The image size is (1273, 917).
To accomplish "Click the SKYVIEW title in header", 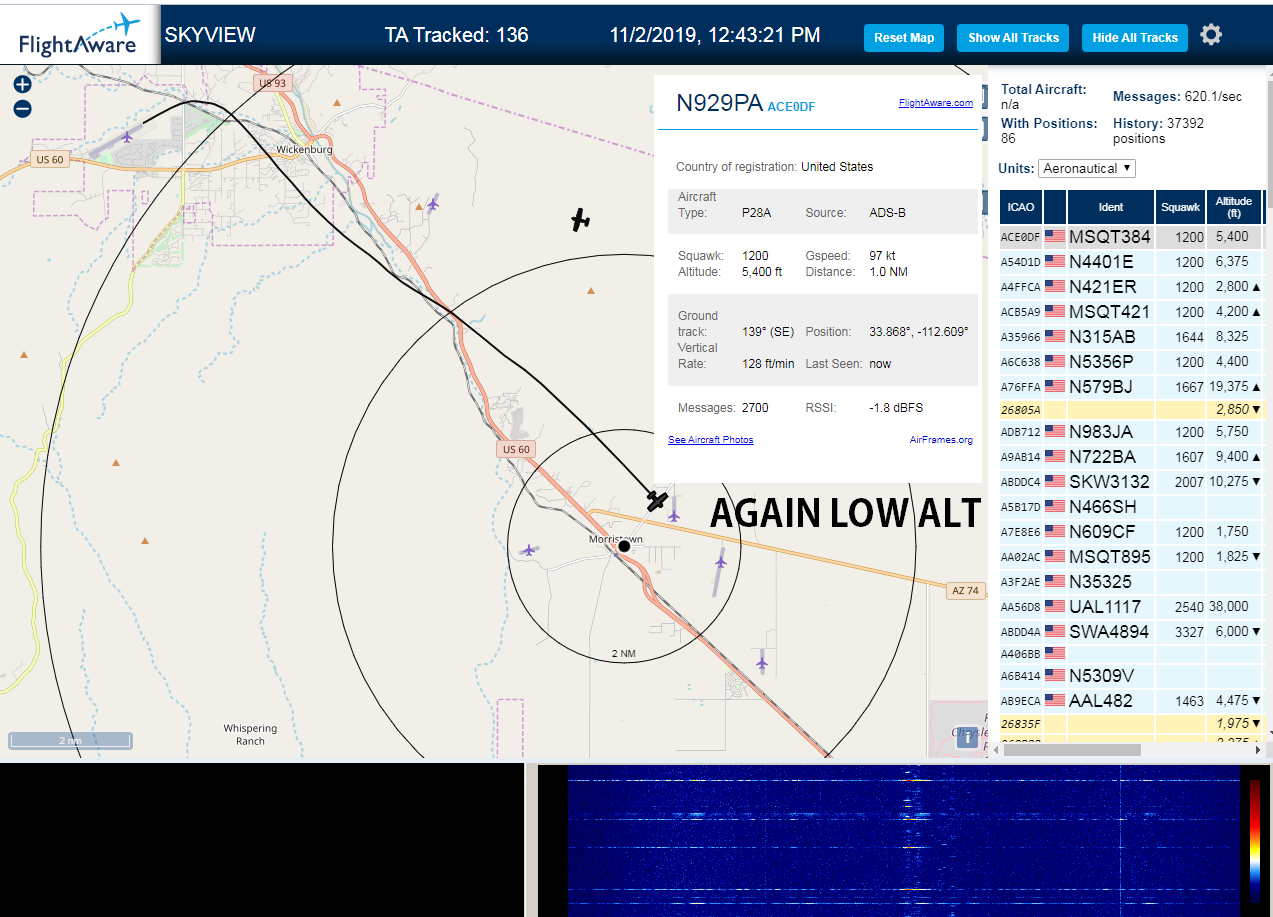I will pyautogui.click(x=210, y=35).
